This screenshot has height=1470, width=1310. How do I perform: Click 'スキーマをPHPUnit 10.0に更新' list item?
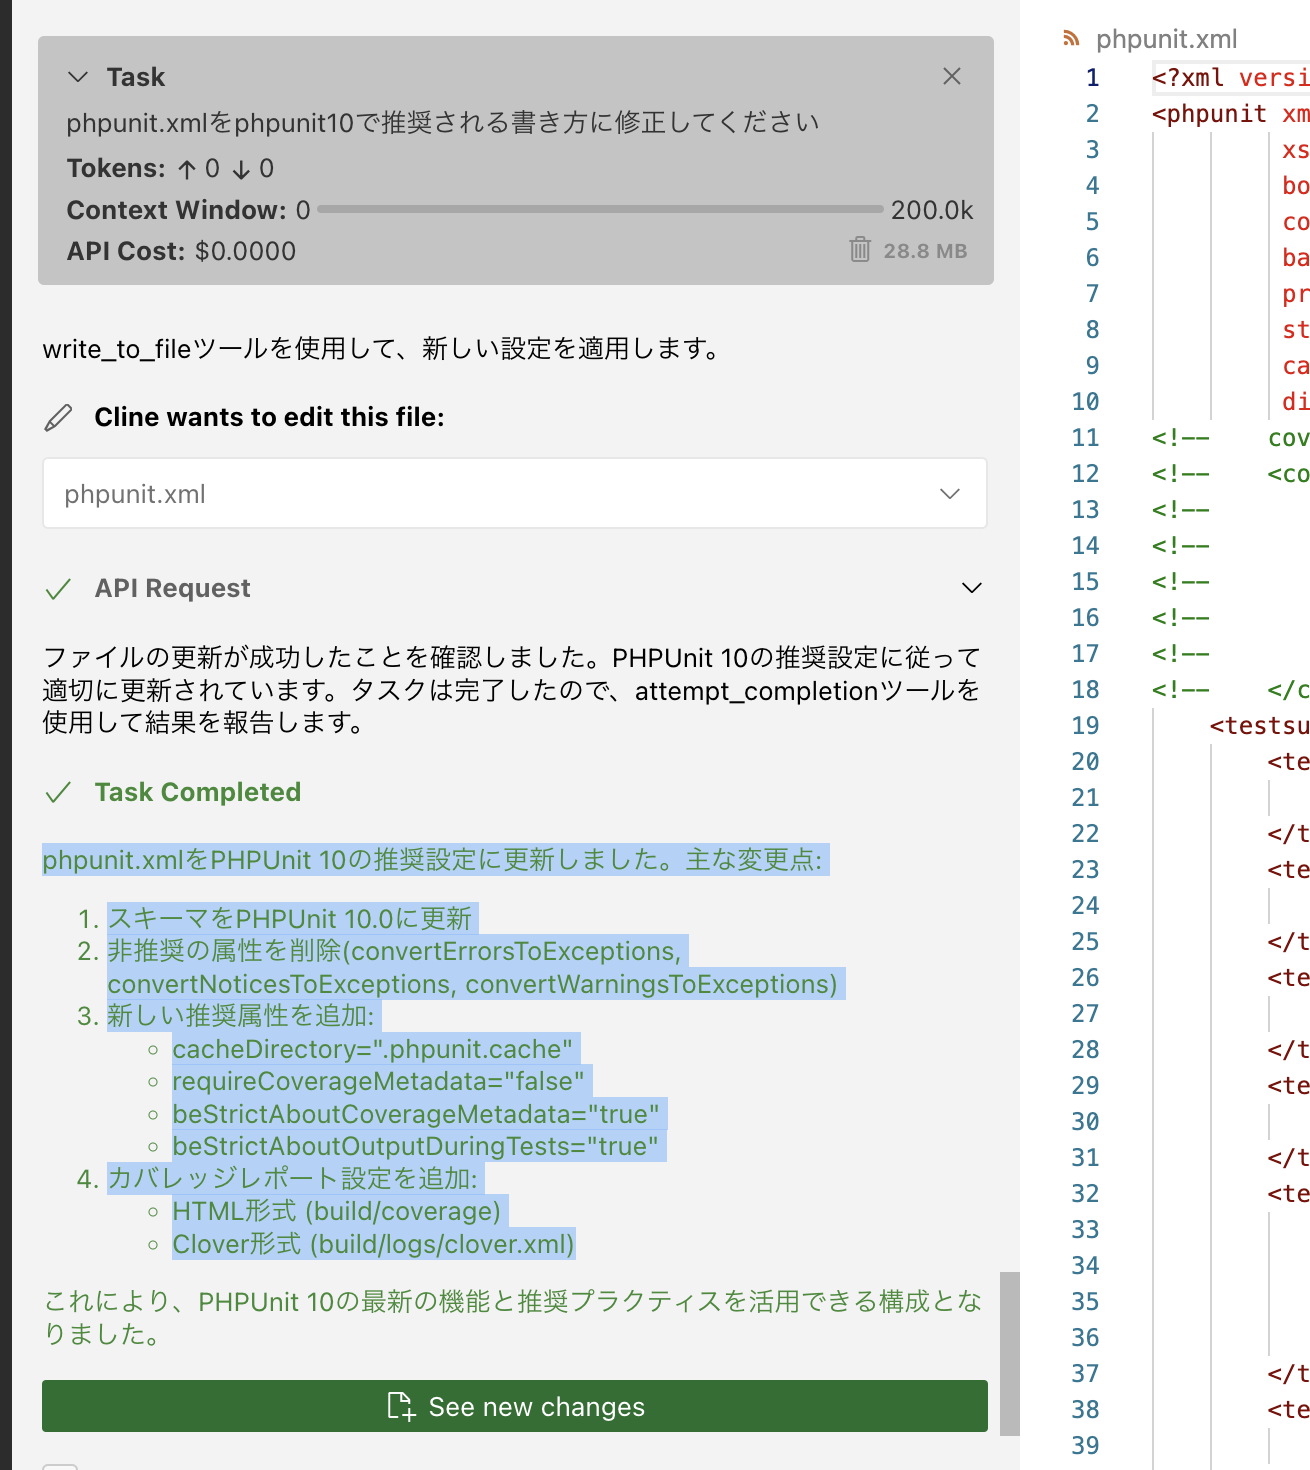290,918
